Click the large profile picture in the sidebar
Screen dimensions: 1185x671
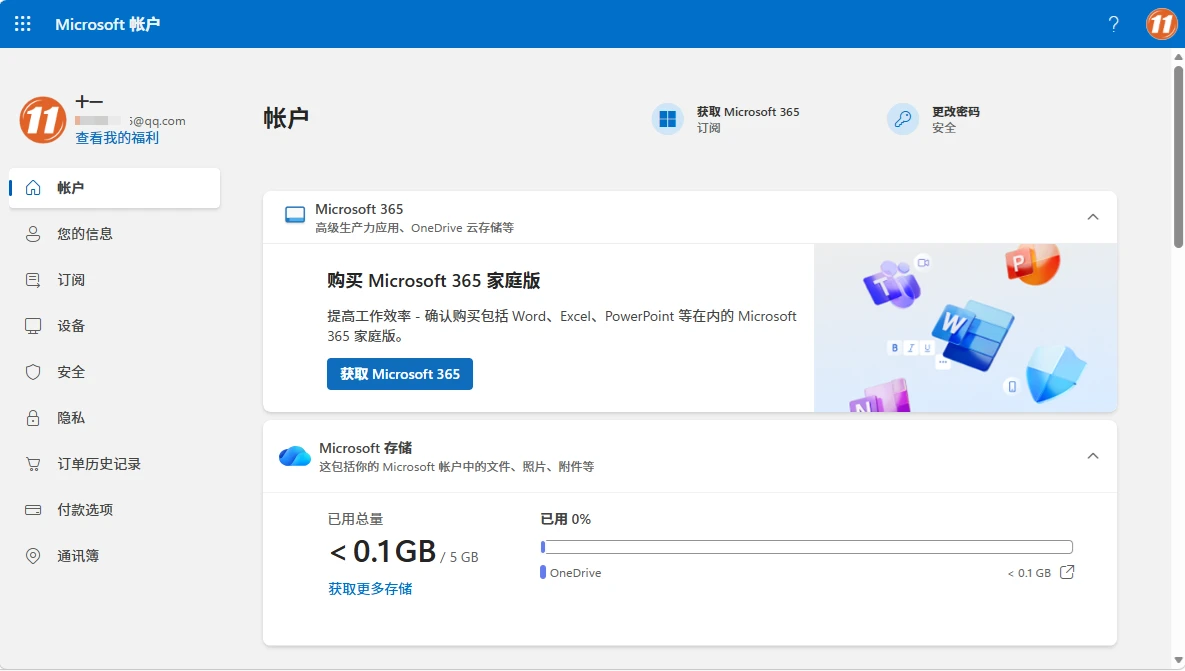click(42, 119)
